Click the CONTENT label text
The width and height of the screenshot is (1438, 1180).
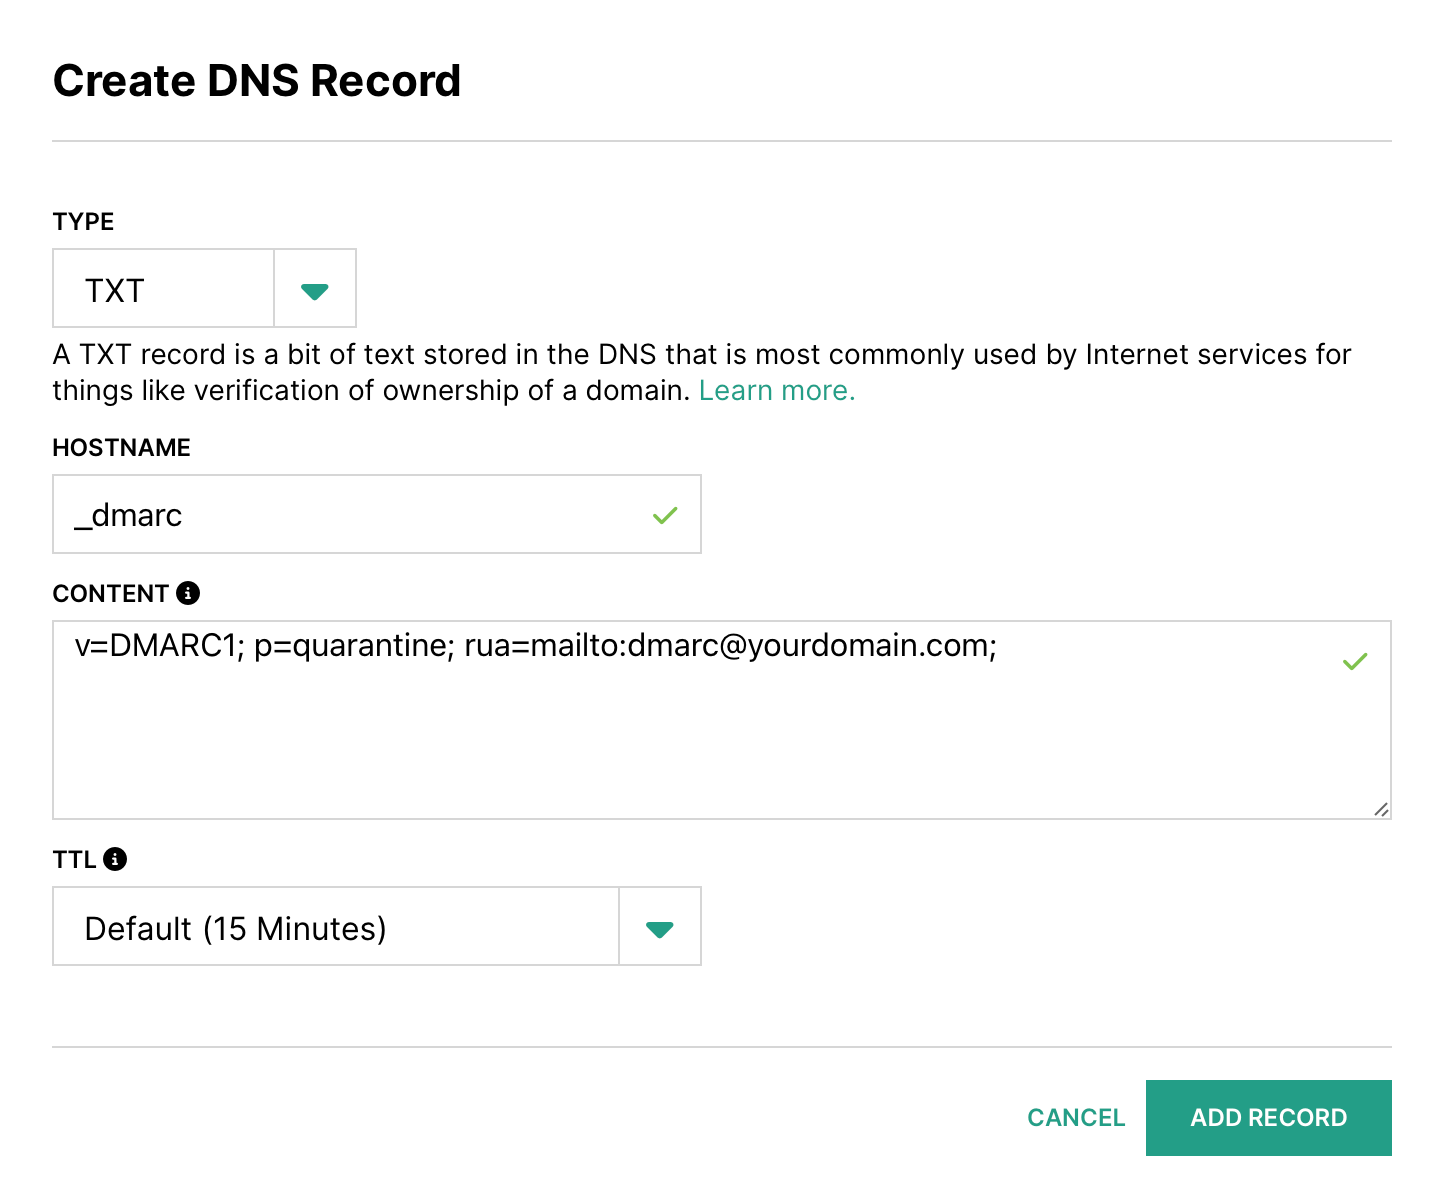pos(111,593)
